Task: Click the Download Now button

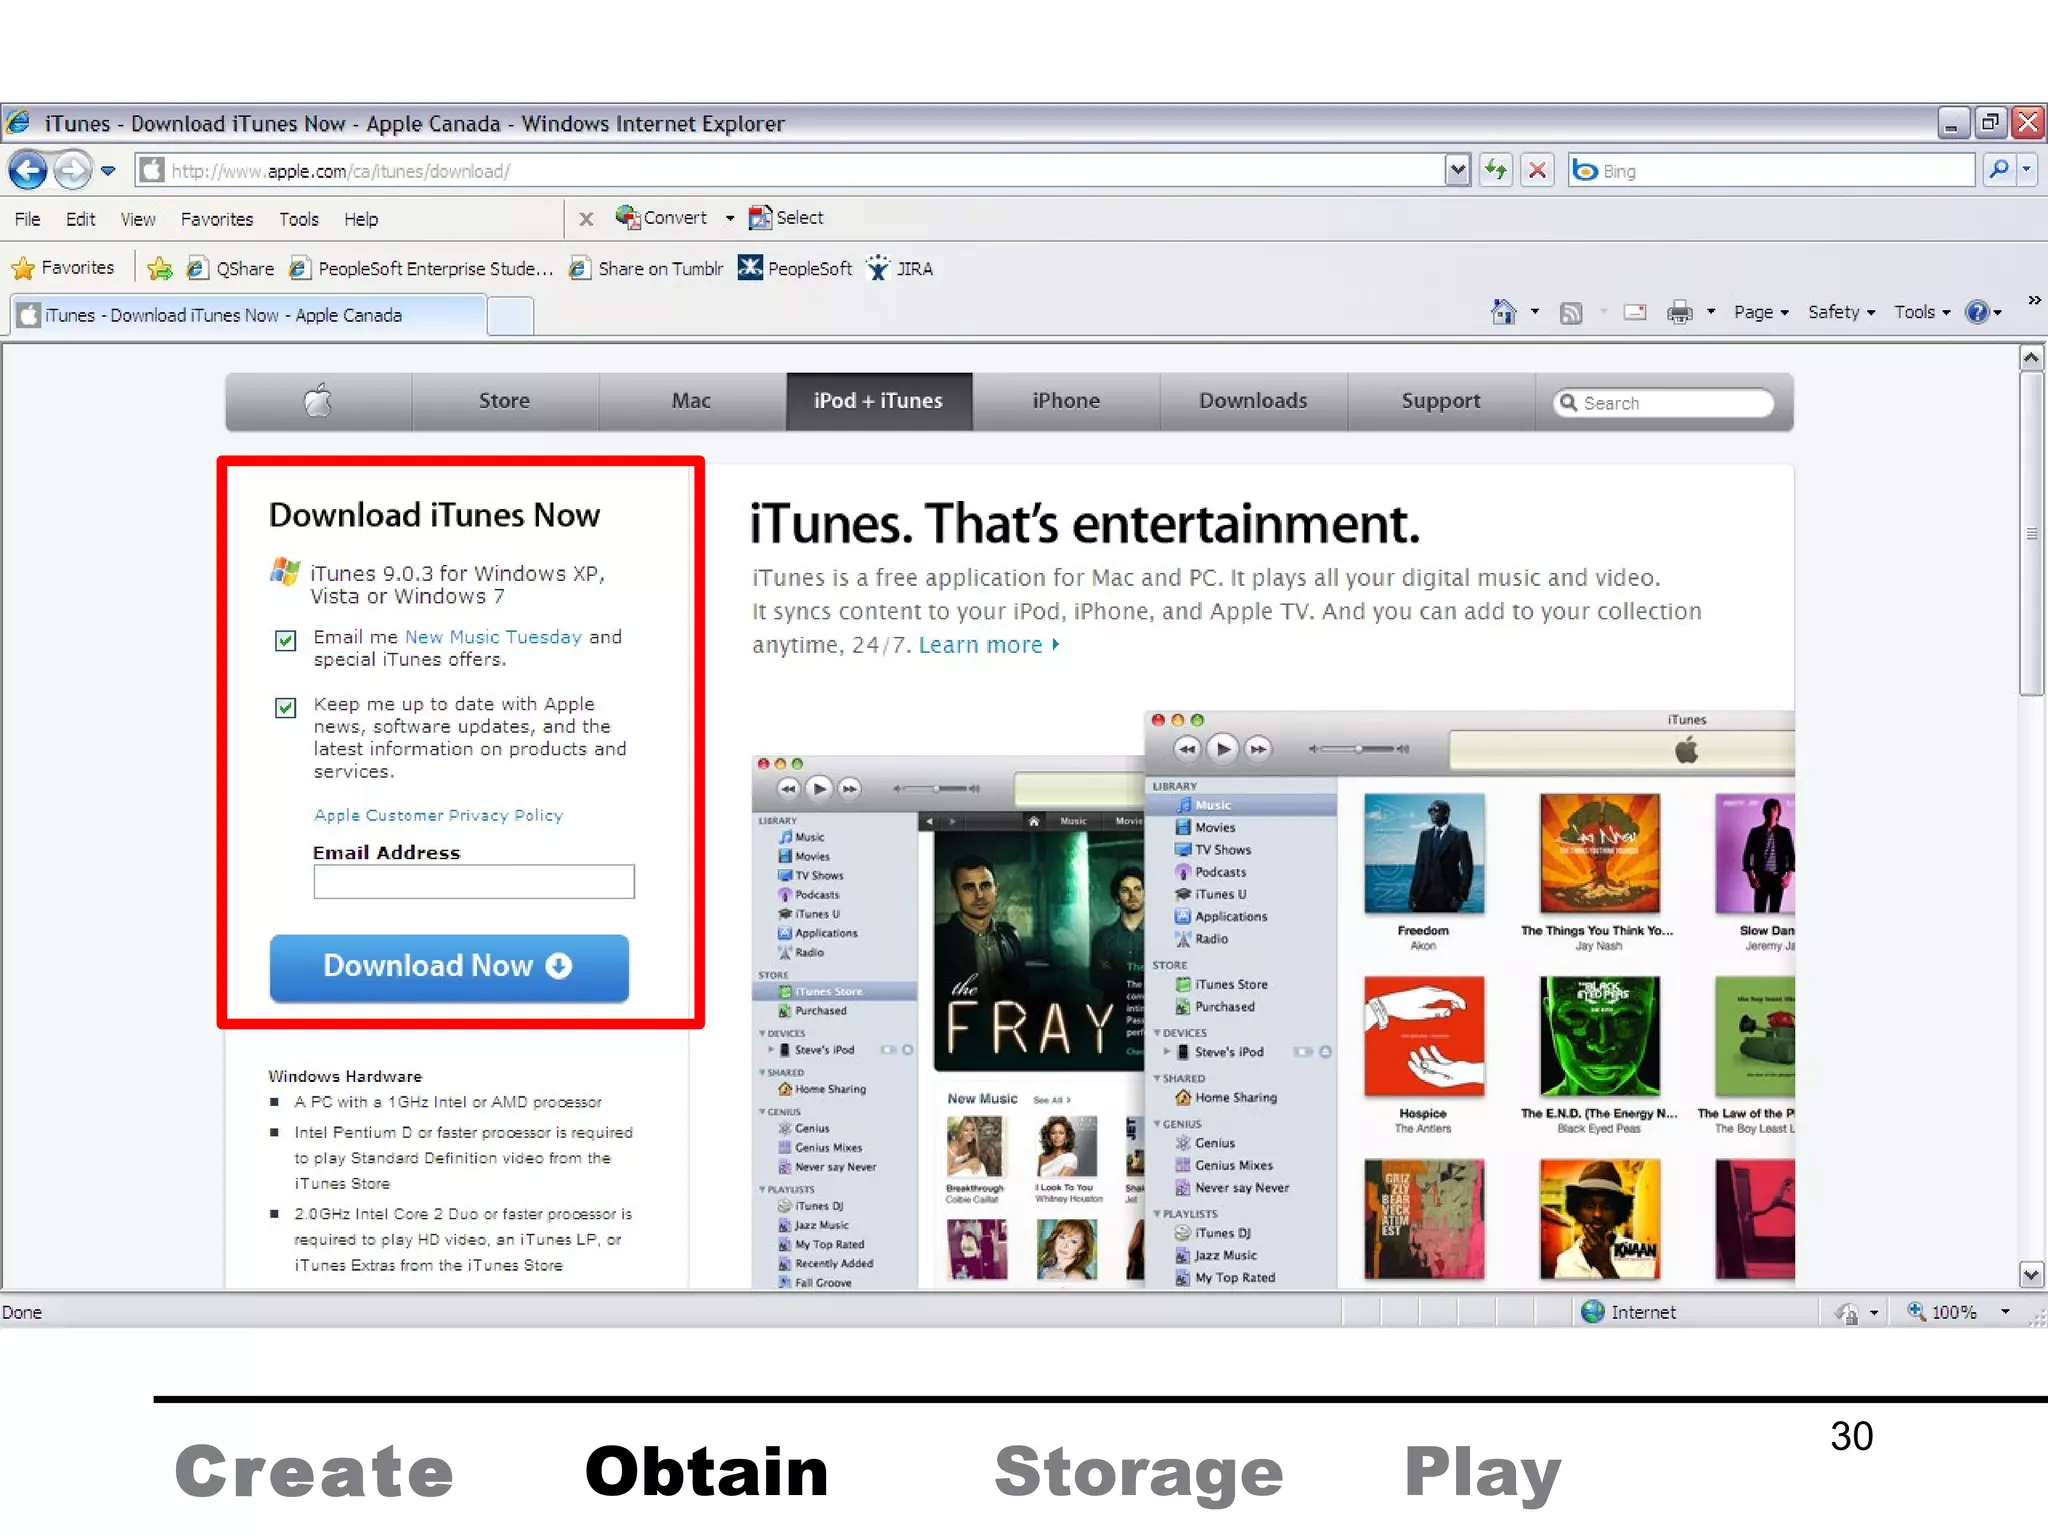Action: [x=449, y=967]
